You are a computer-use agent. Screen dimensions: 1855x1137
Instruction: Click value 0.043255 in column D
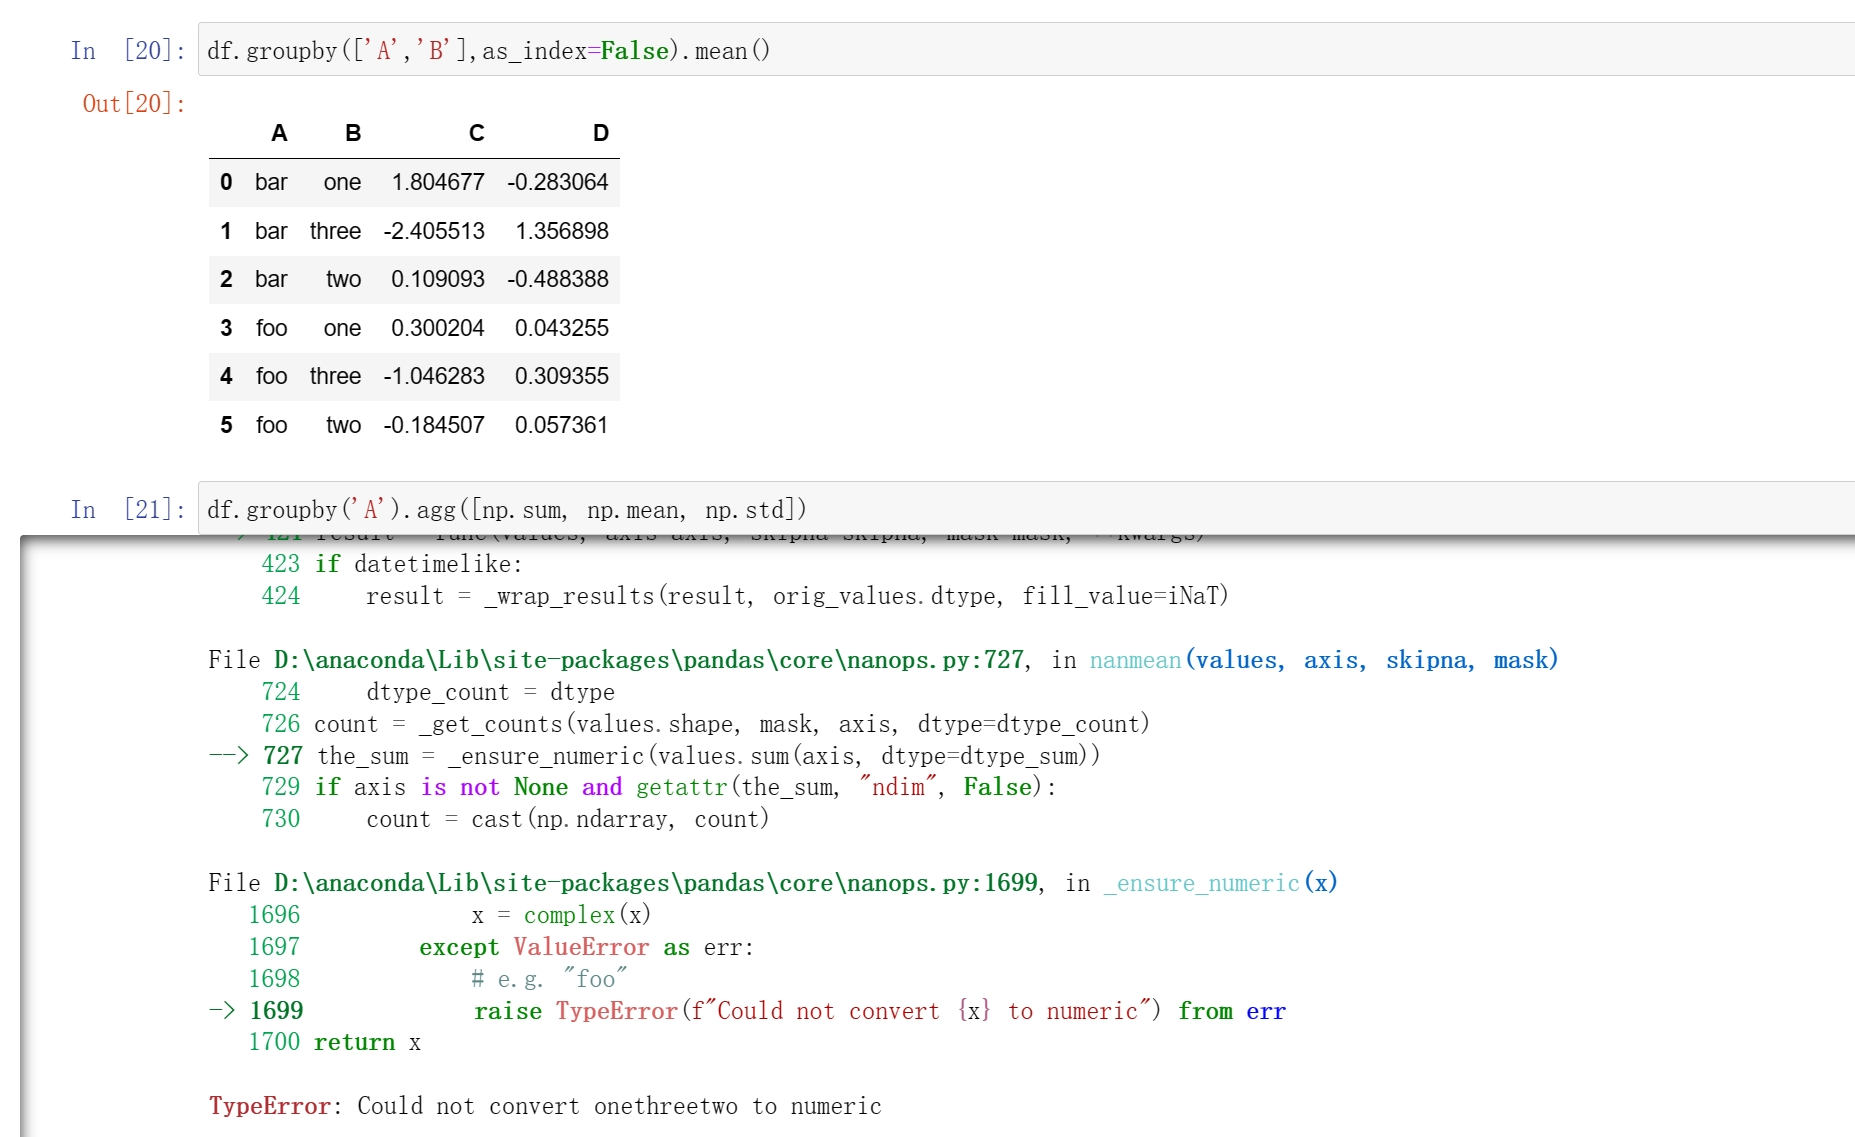562,328
